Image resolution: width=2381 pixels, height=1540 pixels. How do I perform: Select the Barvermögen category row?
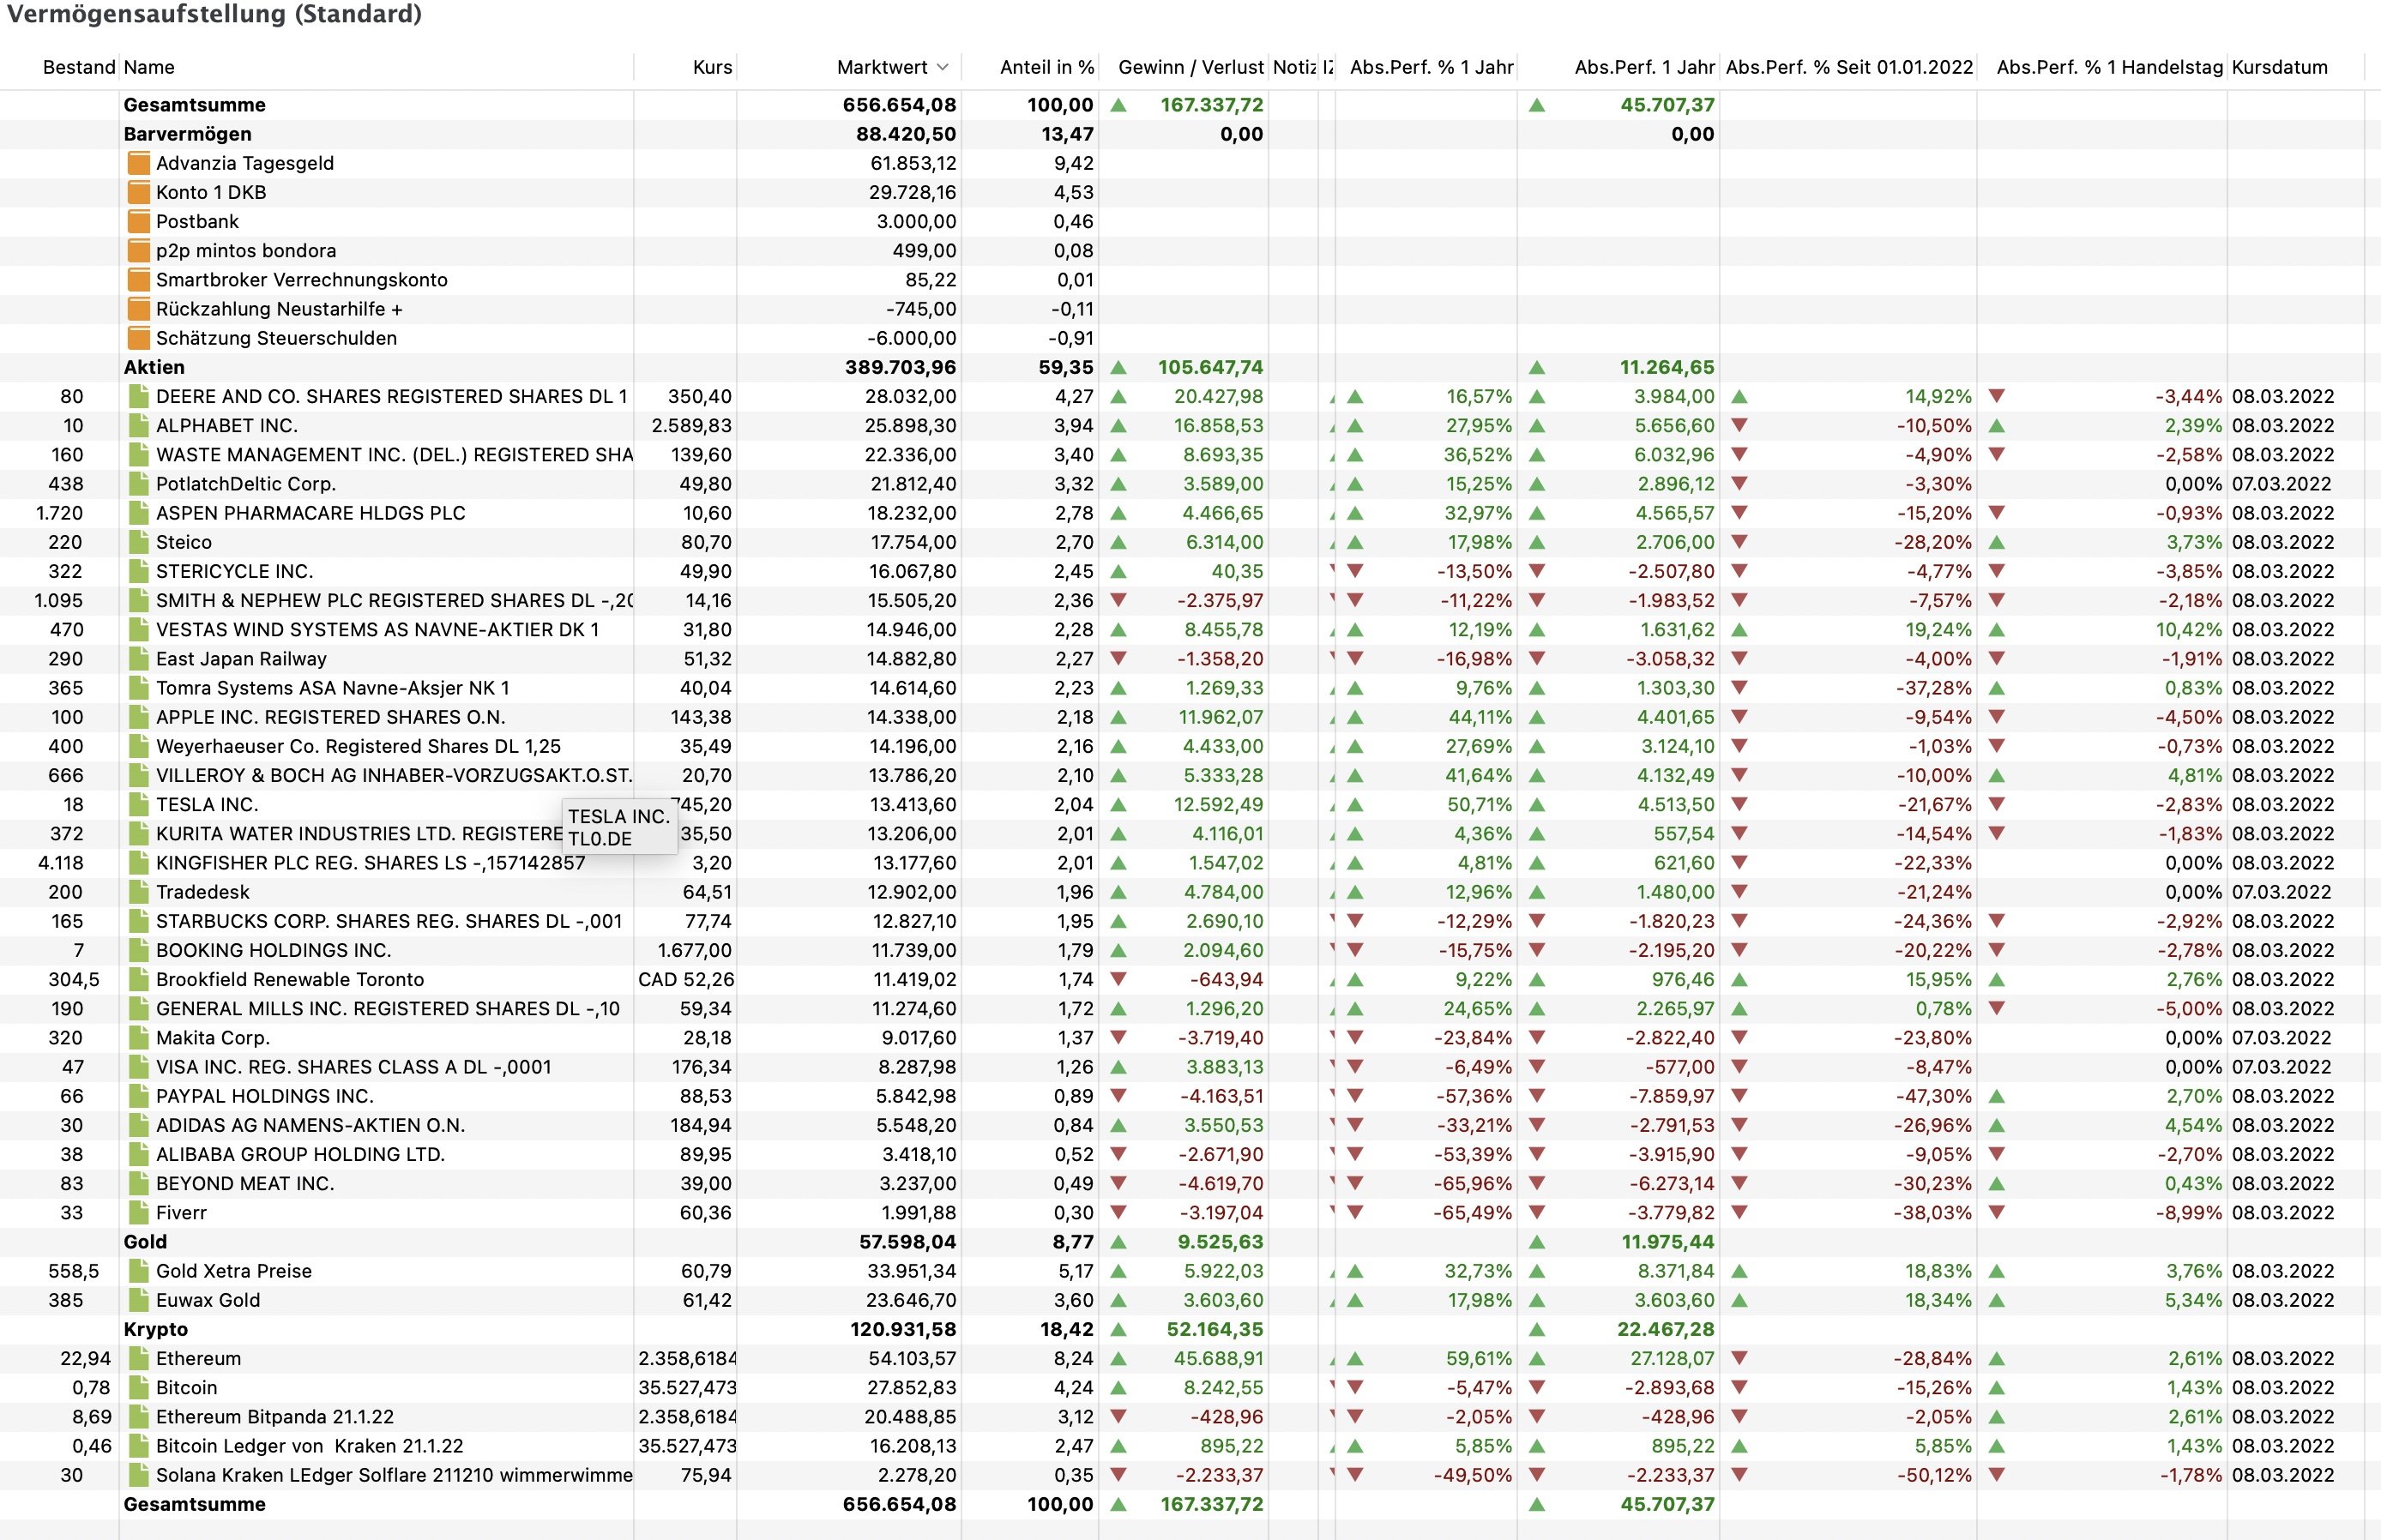187,134
